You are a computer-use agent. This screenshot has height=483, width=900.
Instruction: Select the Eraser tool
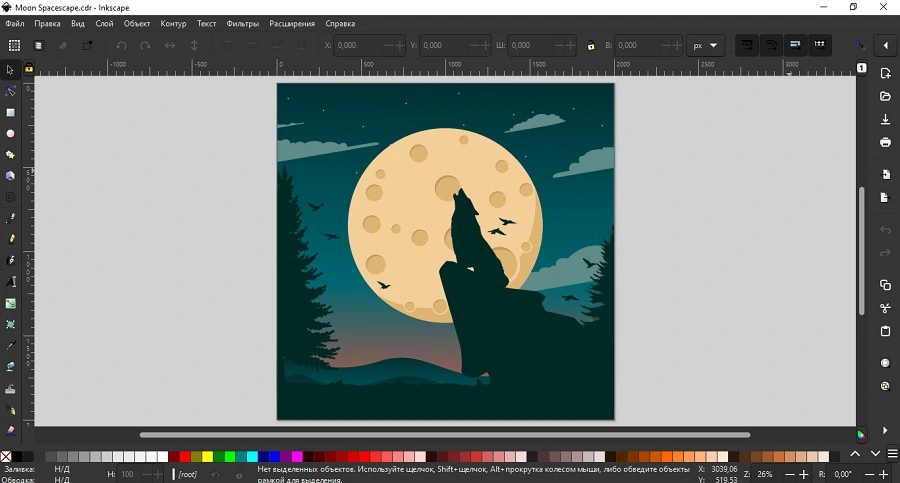pos(10,431)
